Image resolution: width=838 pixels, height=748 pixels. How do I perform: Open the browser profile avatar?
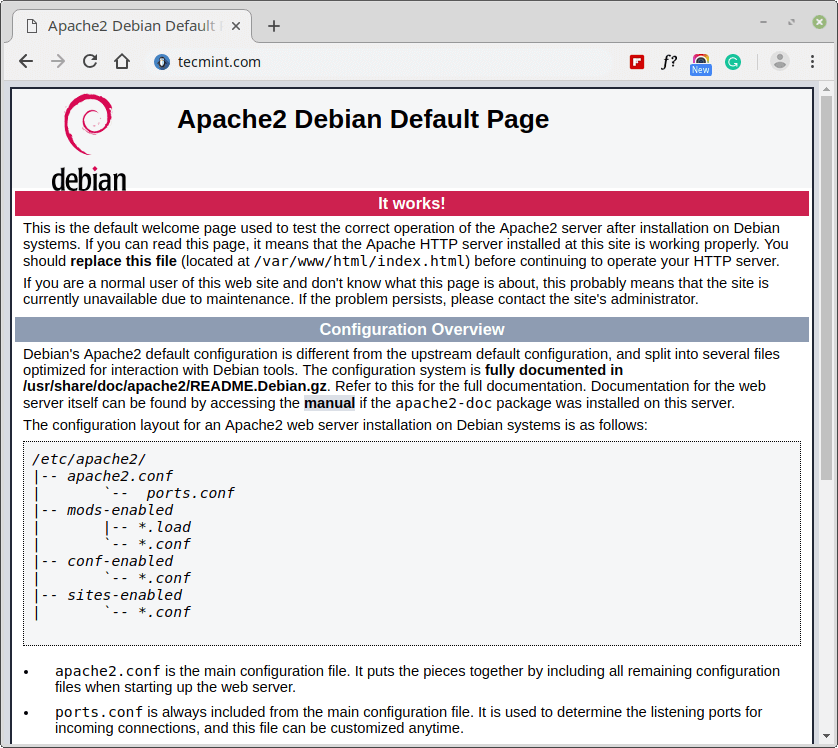click(x=779, y=61)
